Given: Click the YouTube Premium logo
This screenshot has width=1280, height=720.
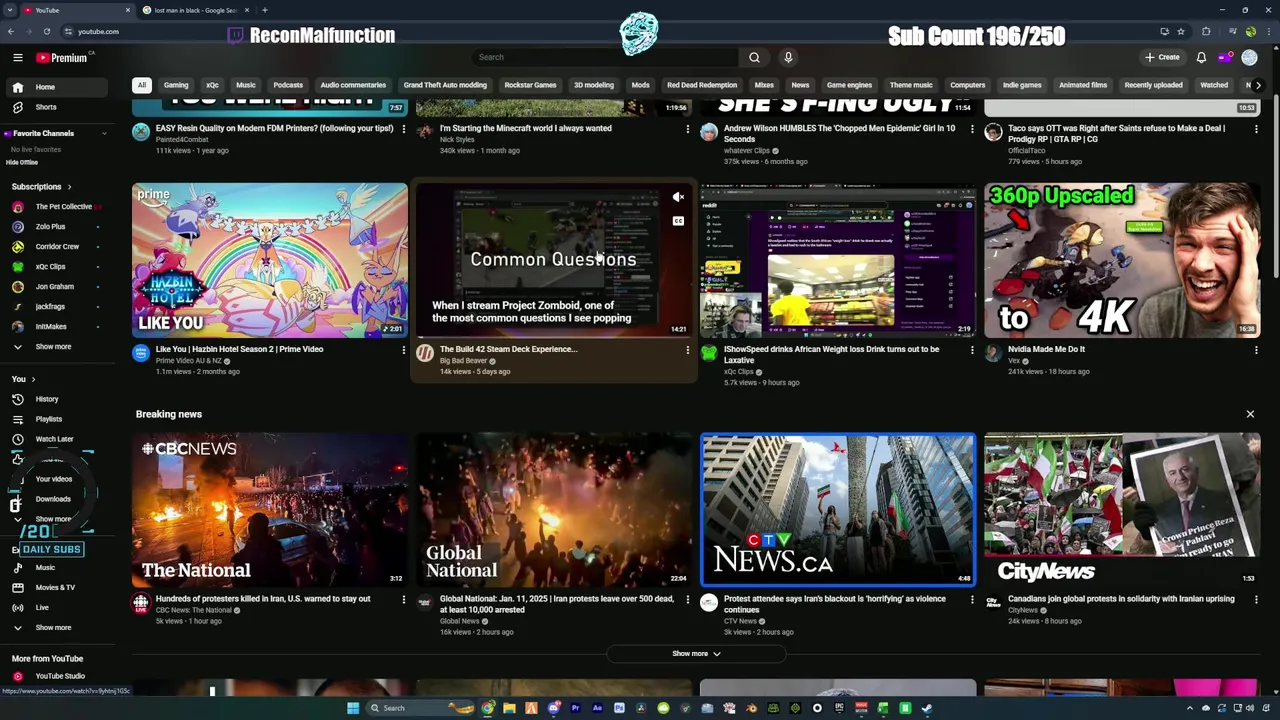Looking at the screenshot, I should click(63, 57).
